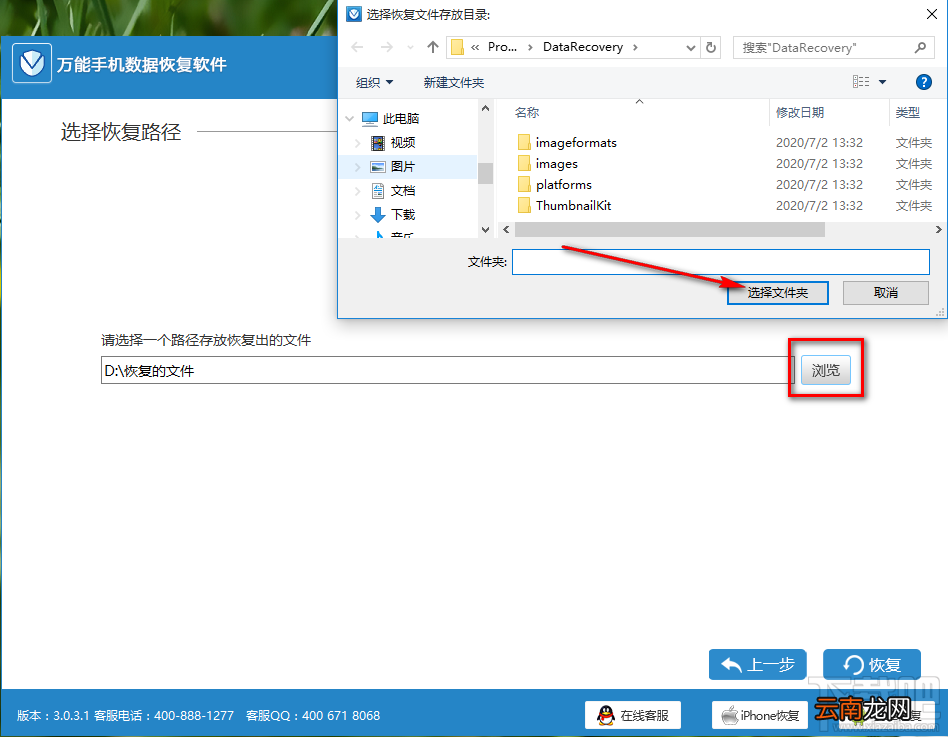Expand the DataRecovery breadcrumb chevron
Image resolution: width=948 pixels, height=737 pixels.
click(x=635, y=47)
